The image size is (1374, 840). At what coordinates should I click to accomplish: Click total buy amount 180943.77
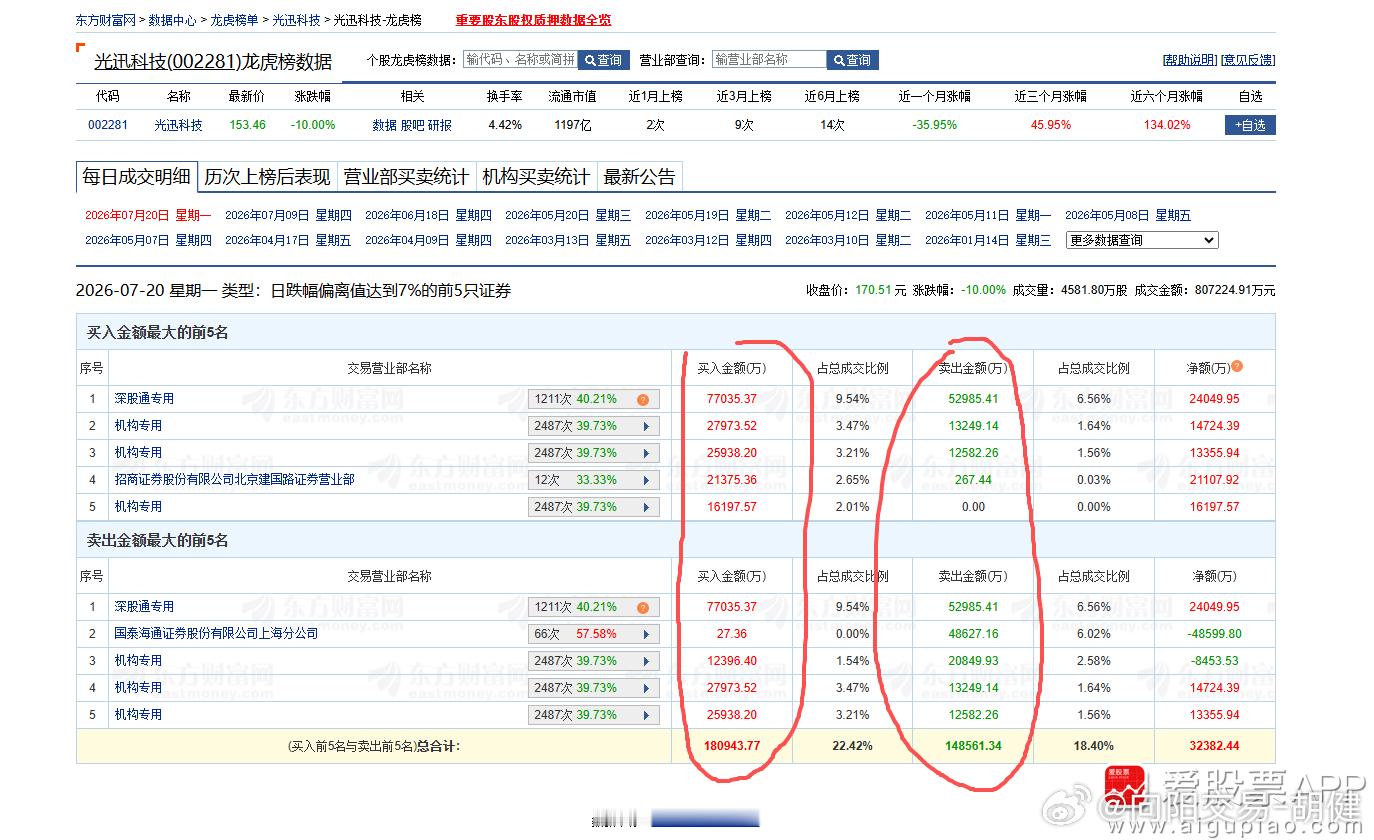tap(732, 746)
